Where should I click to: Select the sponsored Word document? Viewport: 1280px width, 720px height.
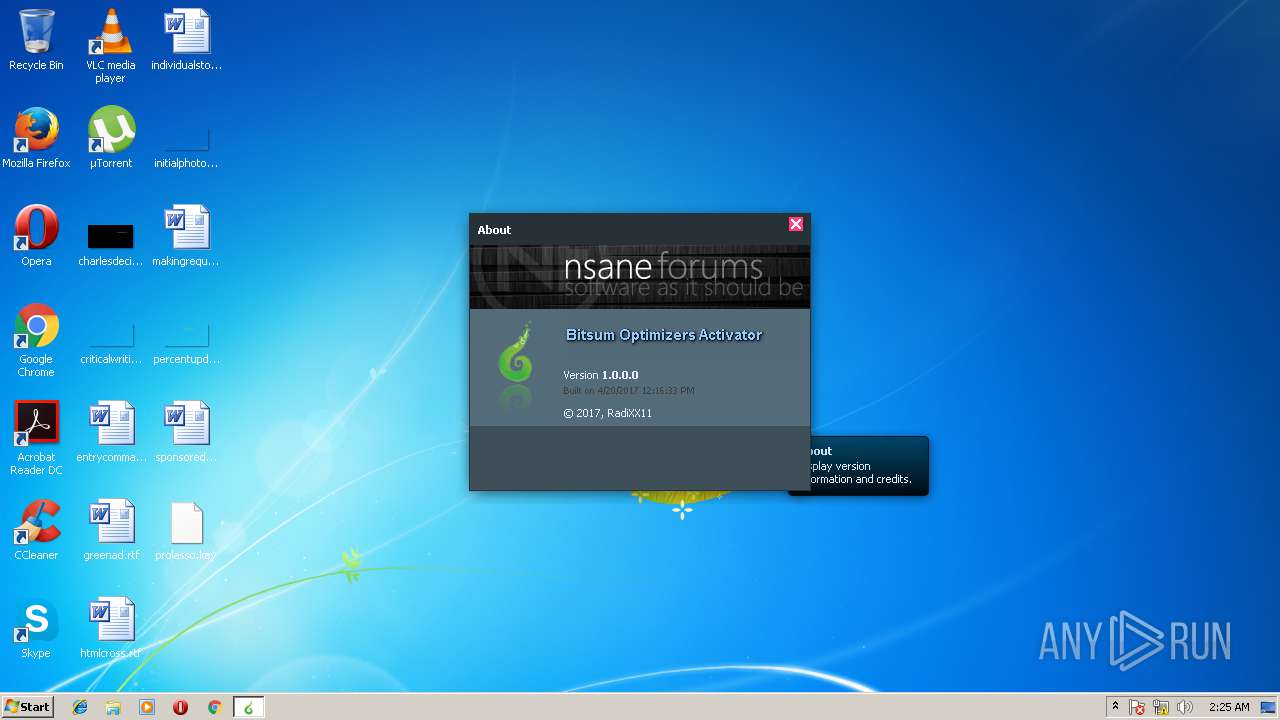tap(186, 432)
